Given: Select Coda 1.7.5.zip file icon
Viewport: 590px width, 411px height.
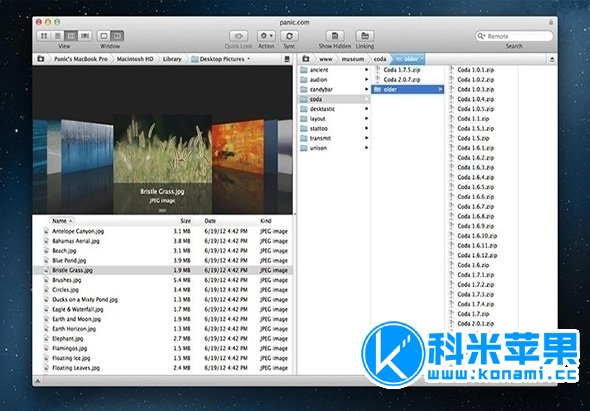Looking at the screenshot, I should tap(378, 70).
